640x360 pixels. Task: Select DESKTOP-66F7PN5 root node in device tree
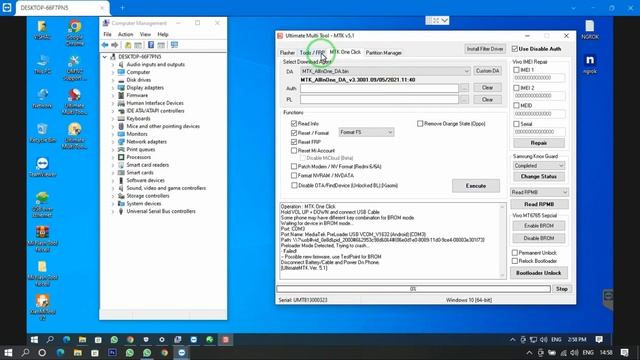pos(140,57)
